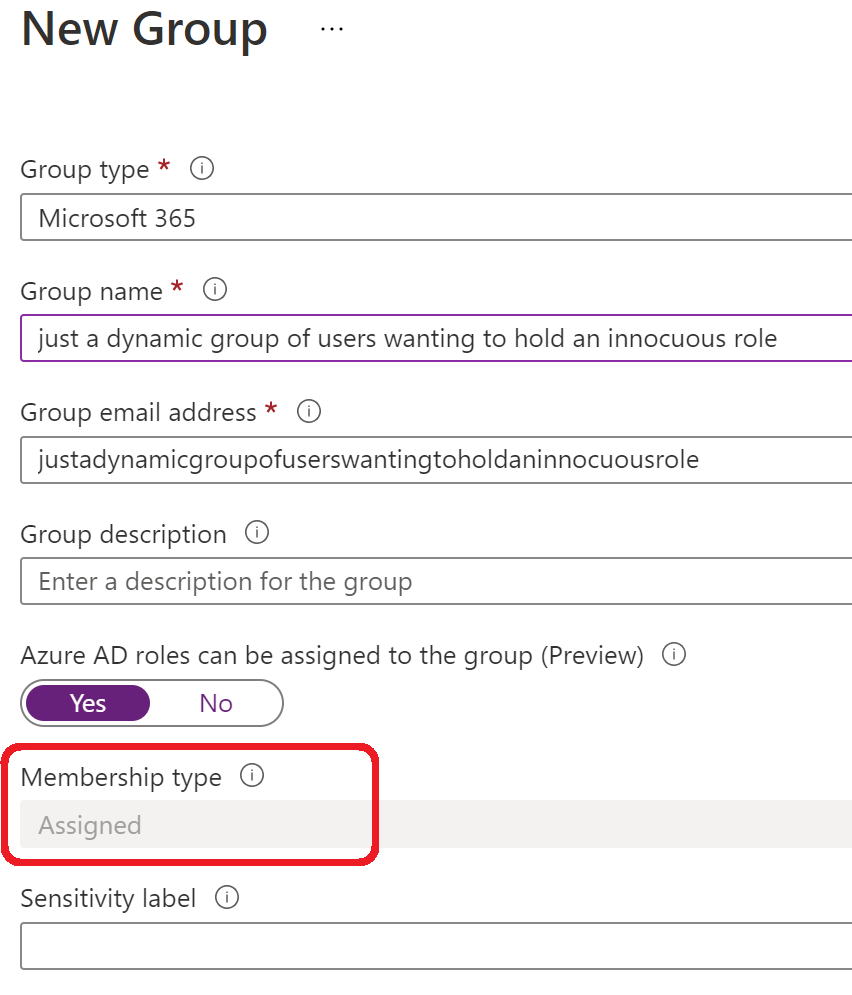Switch the Azure AD roles toggle to No
Image resolution: width=852 pixels, height=995 pixels.
(216, 703)
